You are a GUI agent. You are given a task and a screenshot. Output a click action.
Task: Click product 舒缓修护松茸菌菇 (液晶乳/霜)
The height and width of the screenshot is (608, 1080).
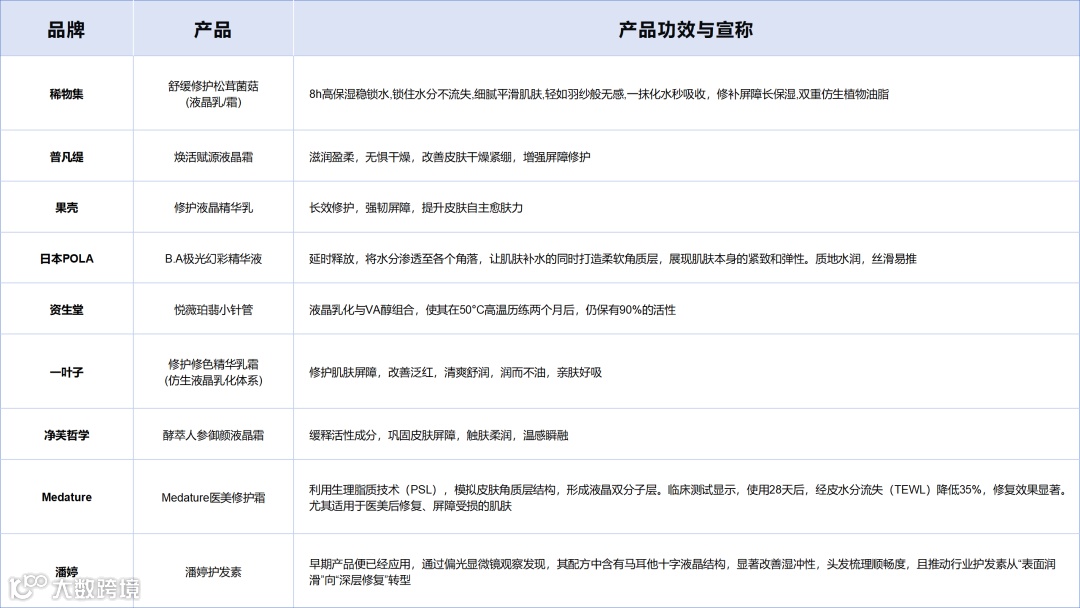[x=213, y=94]
